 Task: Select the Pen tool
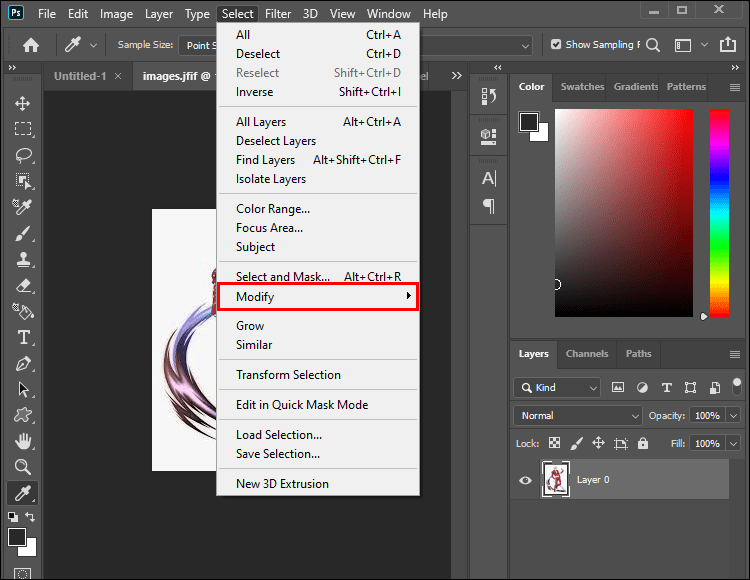[22, 364]
